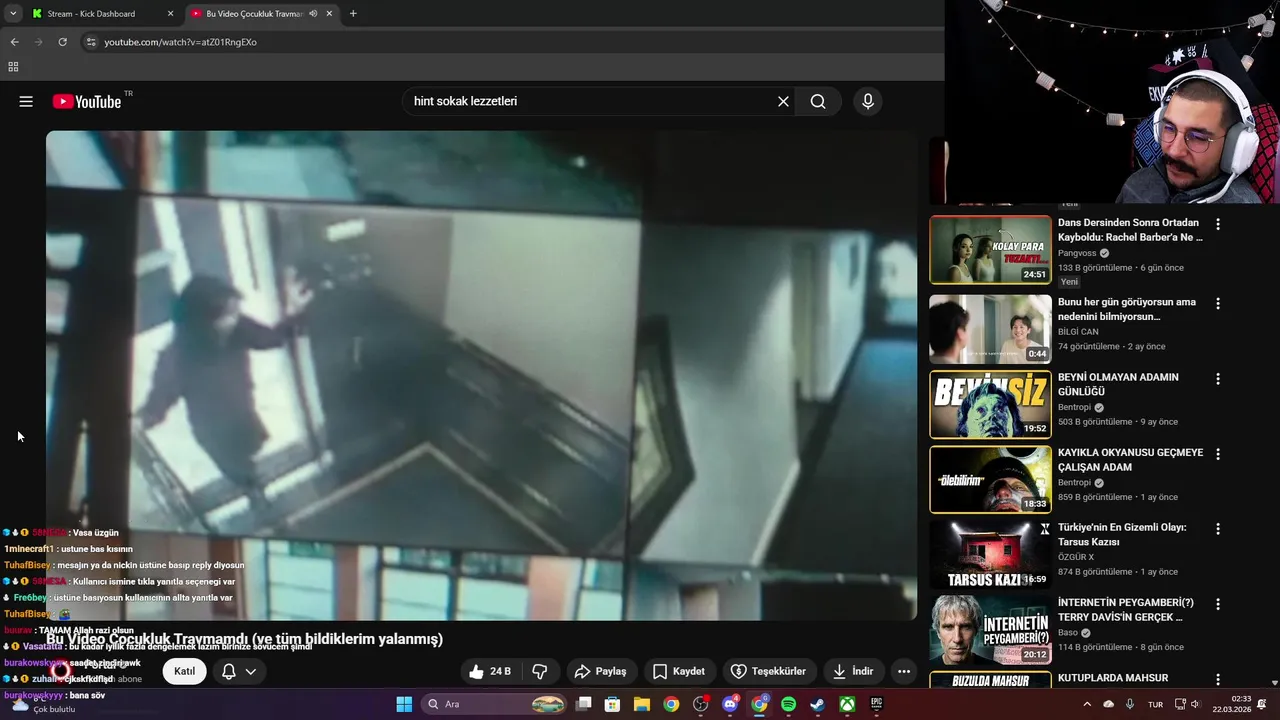The height and width of the screenshot is (720, 1280).
Task: Reload the page with the refresh icon
Action: [x=62, y=42]
